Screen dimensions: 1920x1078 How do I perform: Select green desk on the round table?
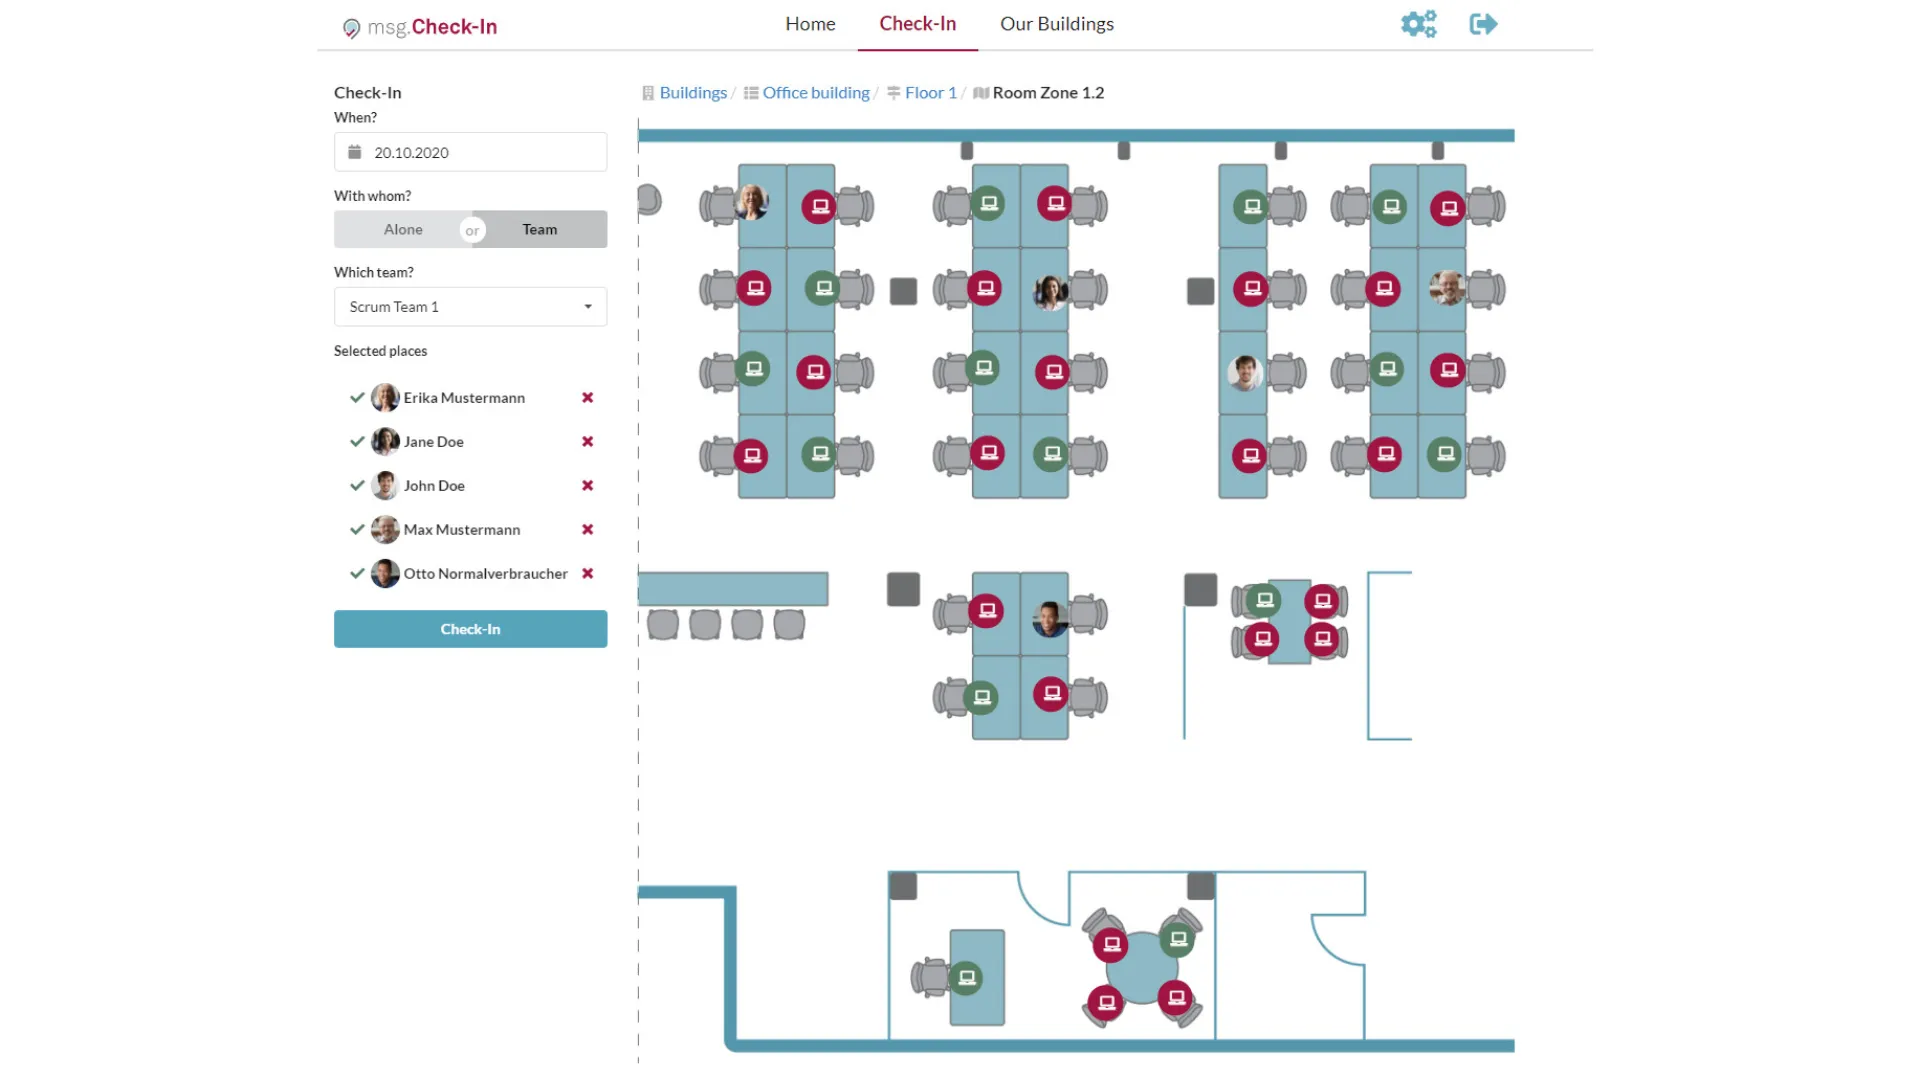point(1178,939)
